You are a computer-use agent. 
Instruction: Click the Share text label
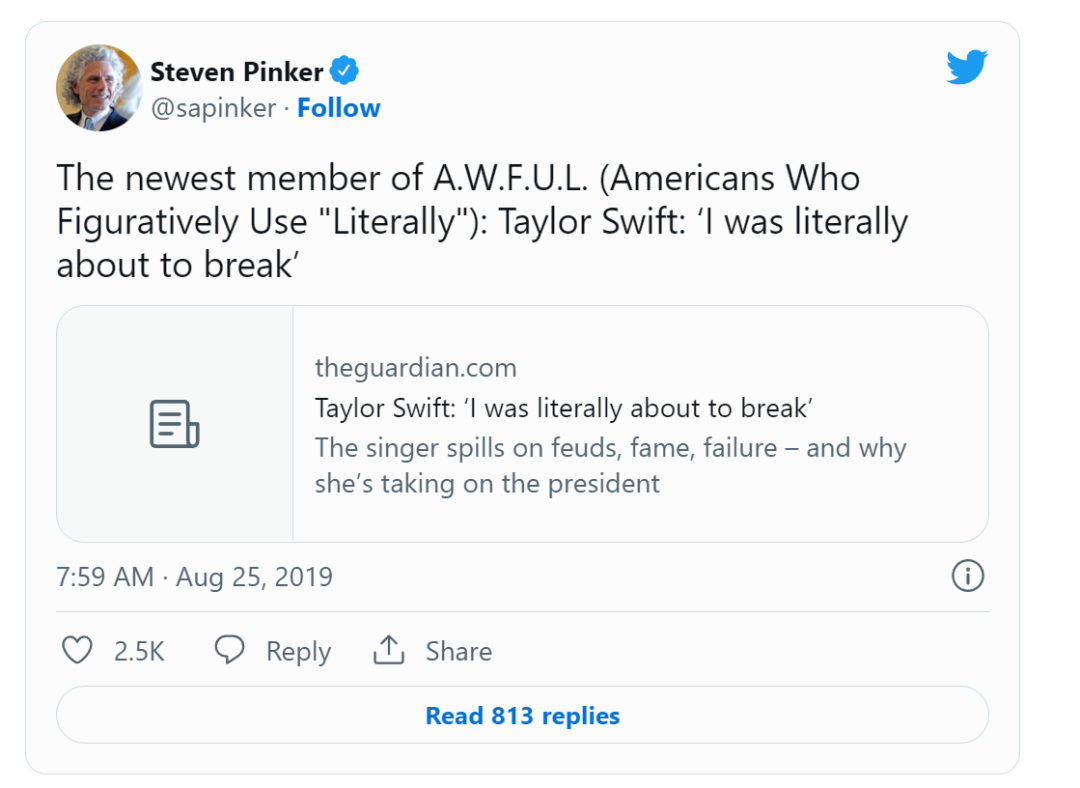tap(458, 652)
